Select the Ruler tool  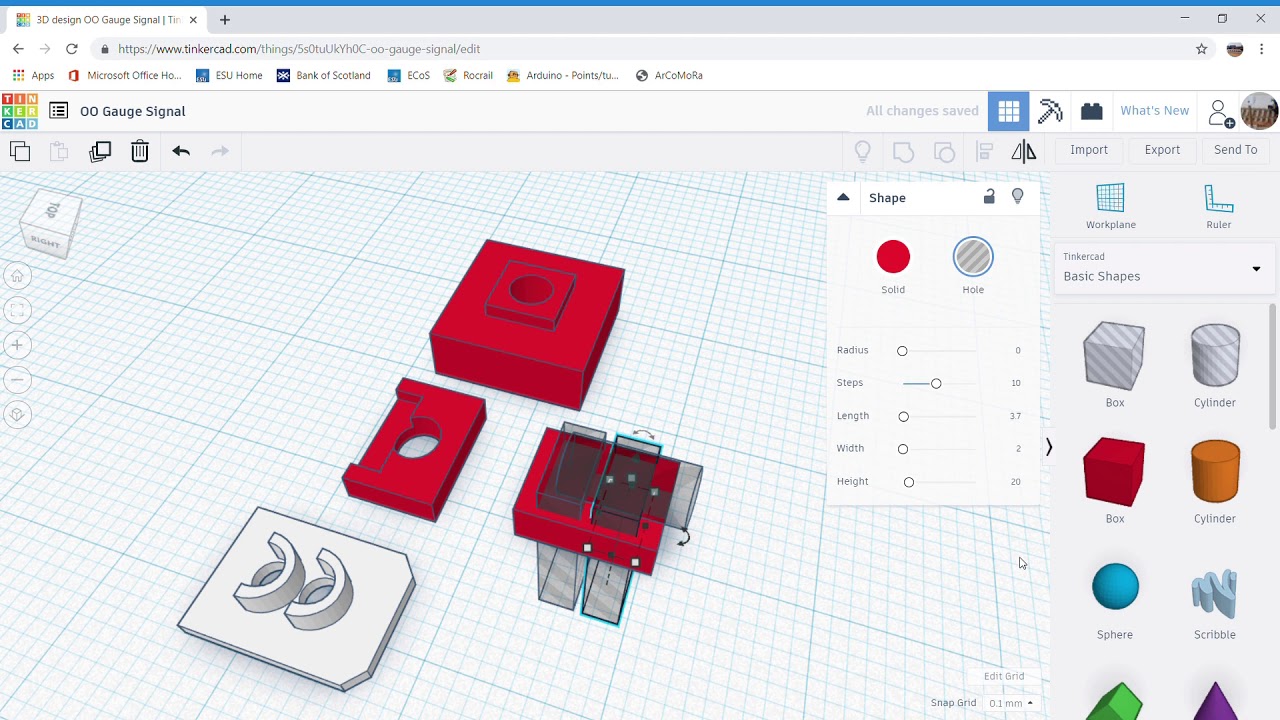click(1219, 206)
